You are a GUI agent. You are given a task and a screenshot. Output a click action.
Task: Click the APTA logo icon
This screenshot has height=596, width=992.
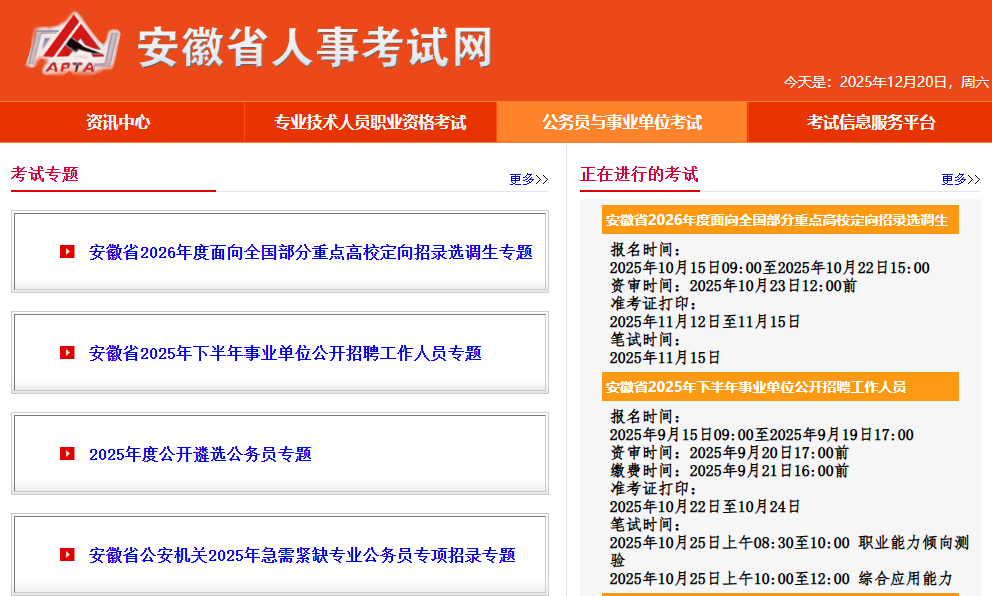69,44
